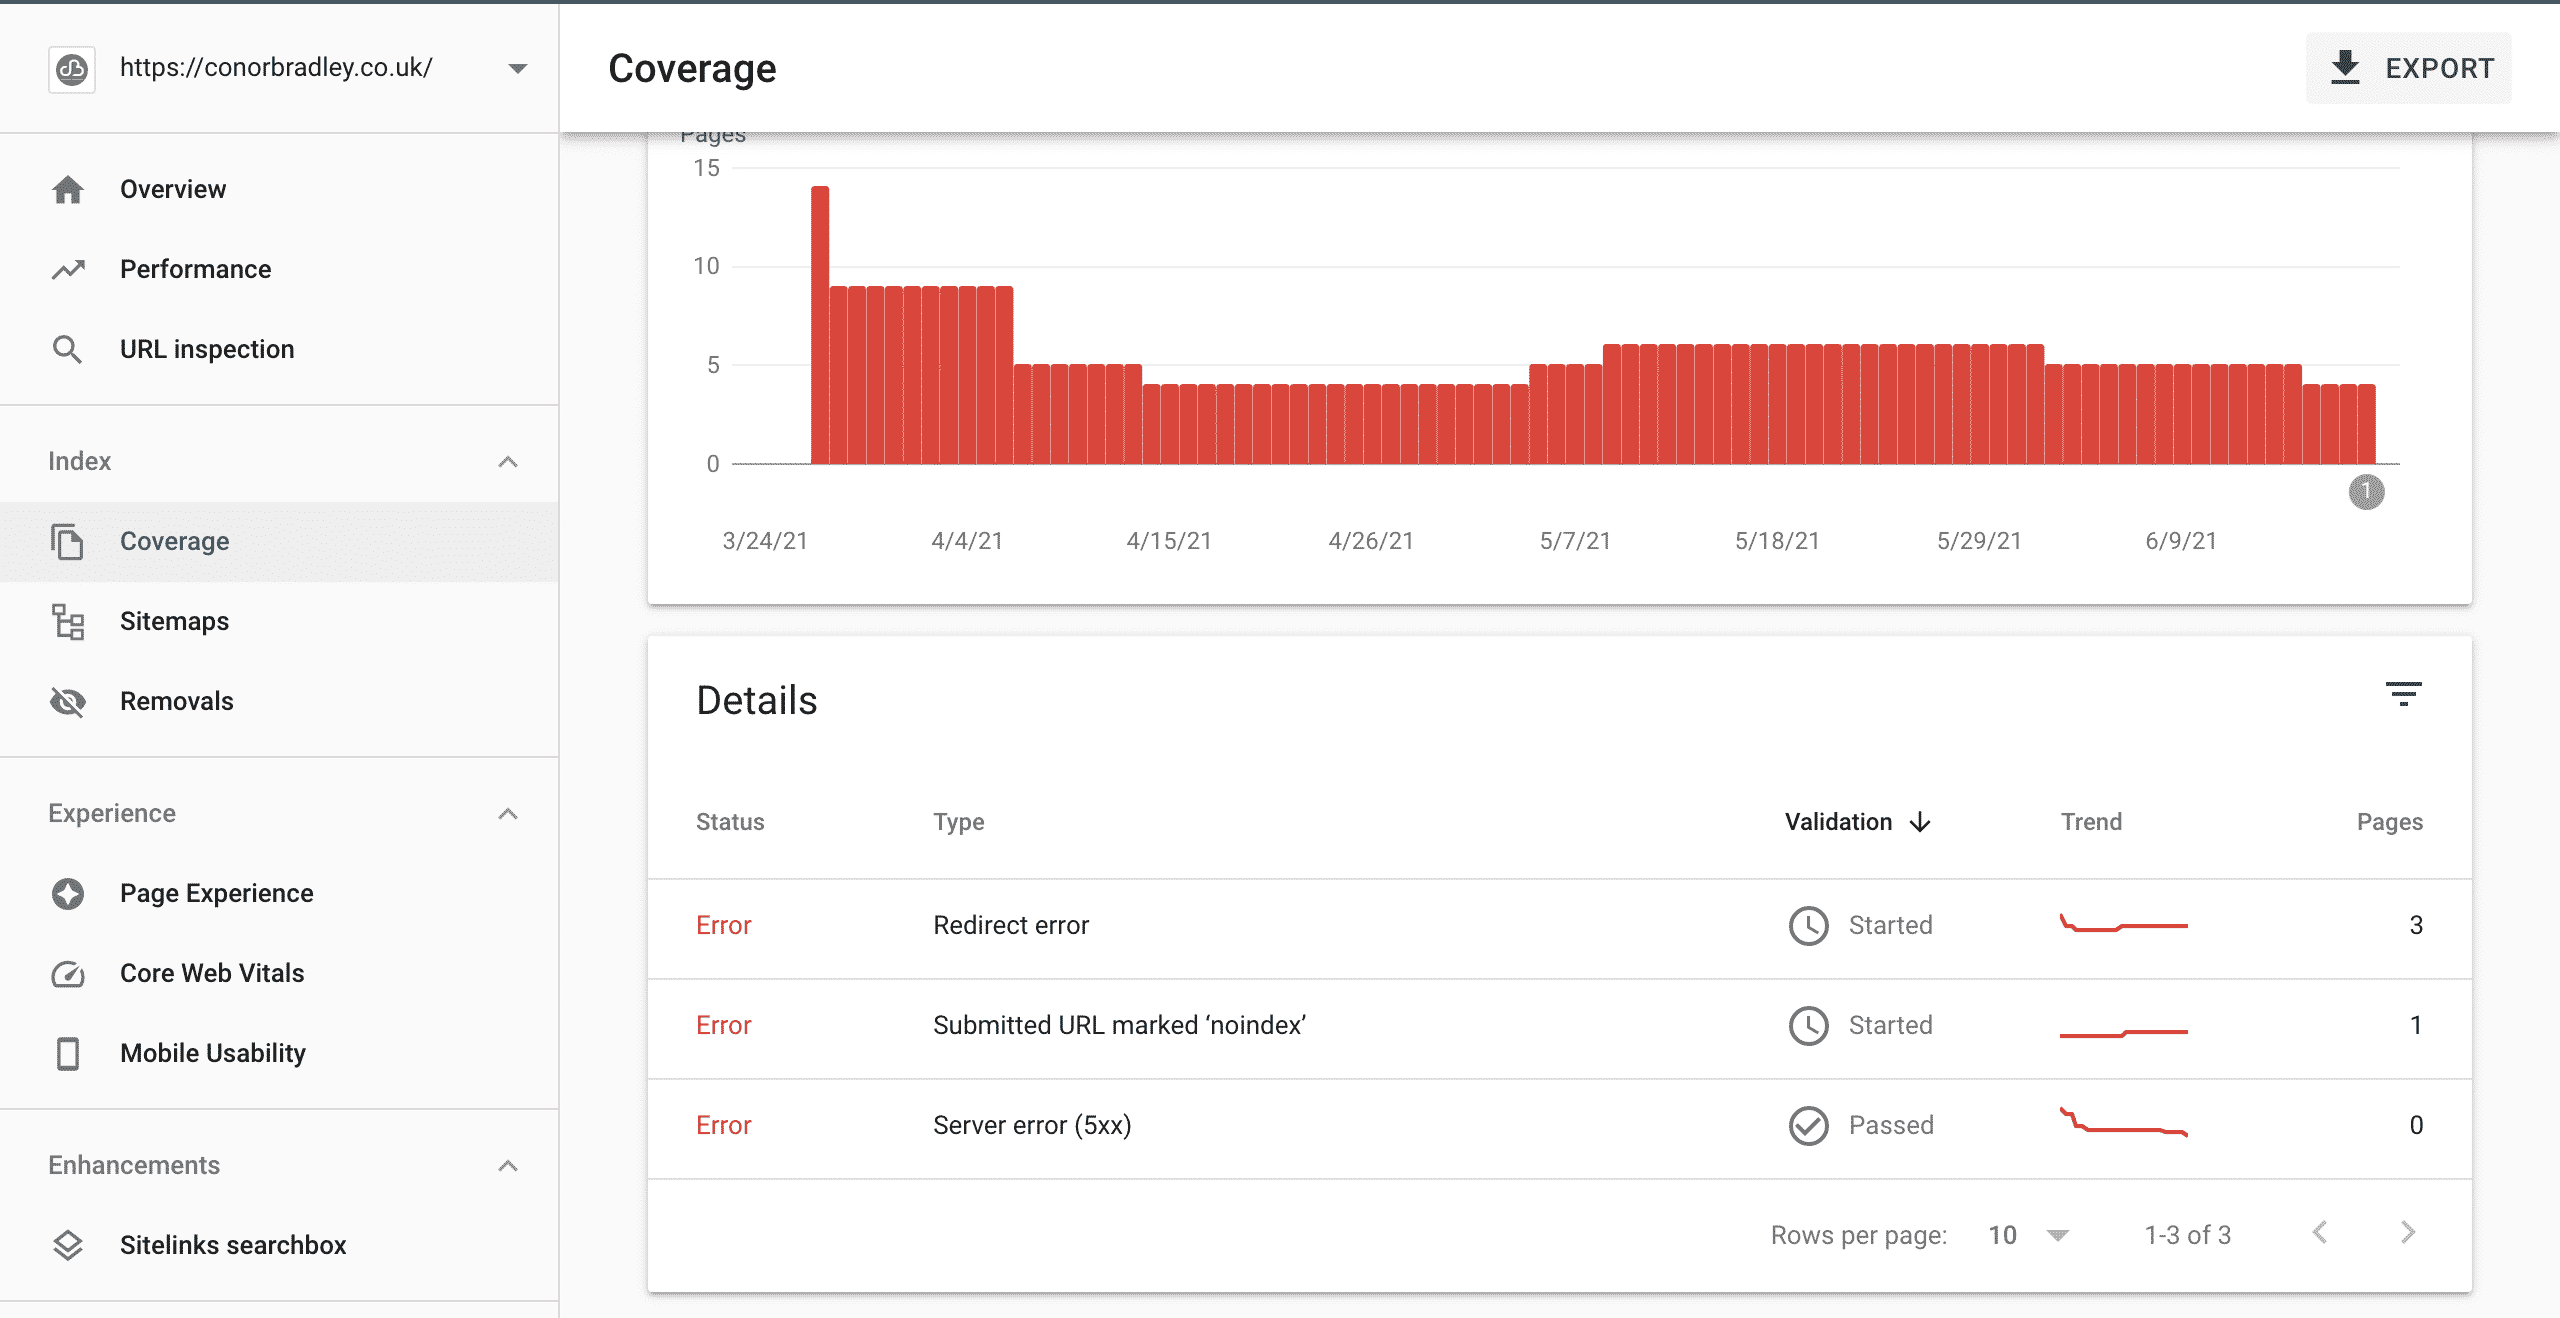Click the Core Web Vitals gauge icon
This screenshot has width=2560, height=1318.
[x=68, y=973]
